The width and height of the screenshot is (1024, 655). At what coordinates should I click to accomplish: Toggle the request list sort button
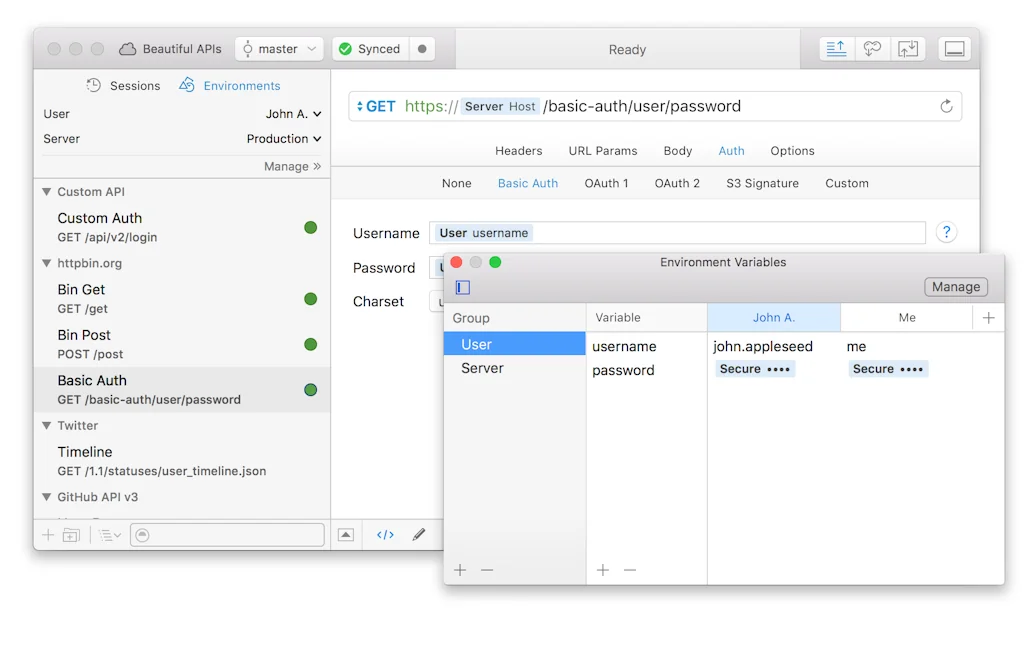point(110,535)
